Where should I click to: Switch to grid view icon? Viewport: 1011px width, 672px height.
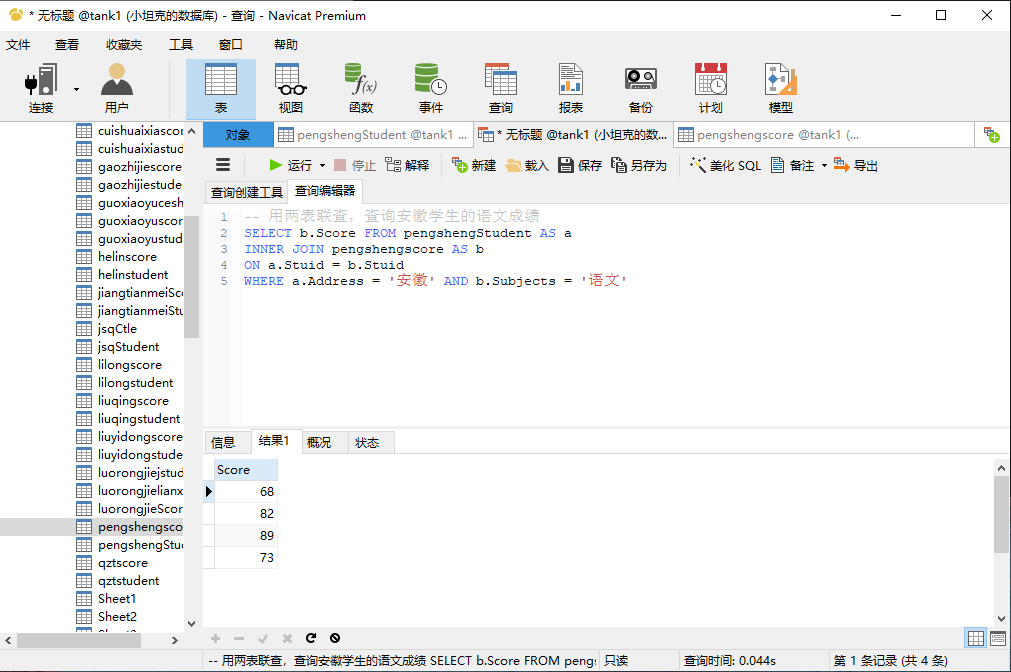click(x=976, y=638)
